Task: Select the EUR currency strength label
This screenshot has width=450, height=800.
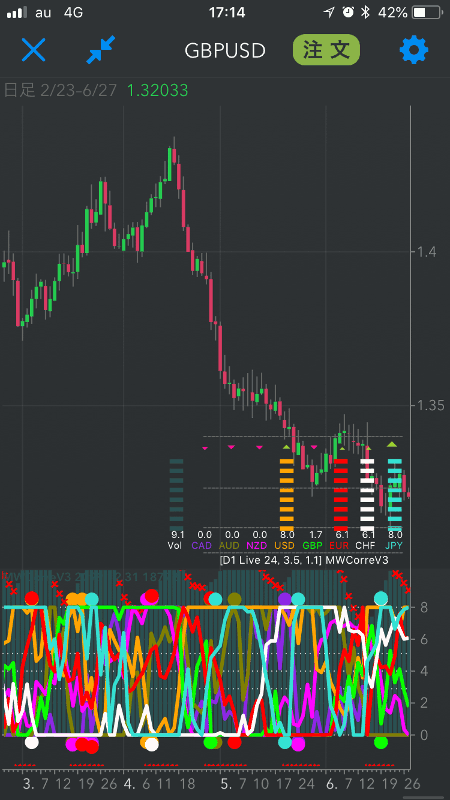Action: tap(339, 545)
